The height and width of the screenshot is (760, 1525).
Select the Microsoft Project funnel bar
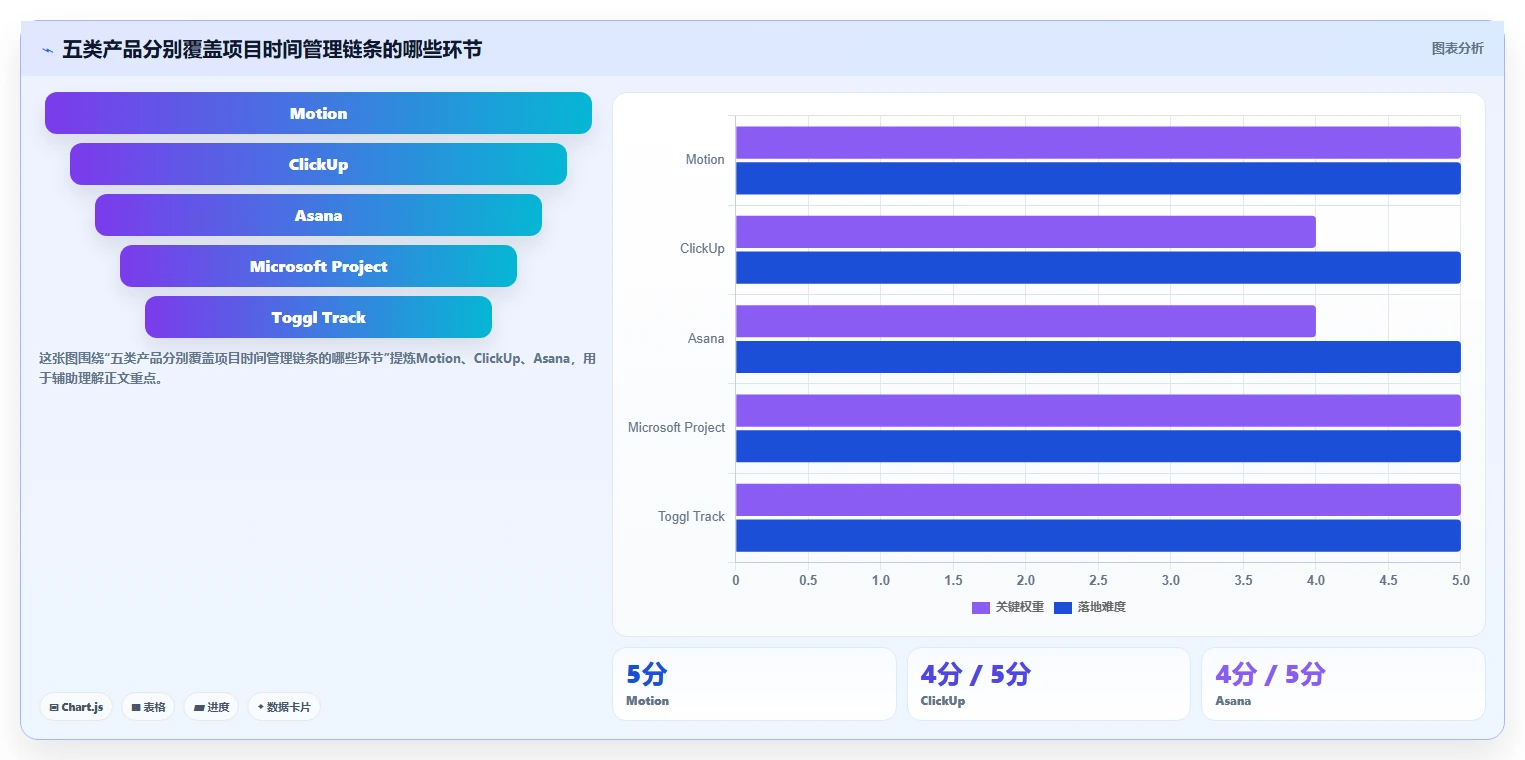pyautogui.click(x=318, y=266)
